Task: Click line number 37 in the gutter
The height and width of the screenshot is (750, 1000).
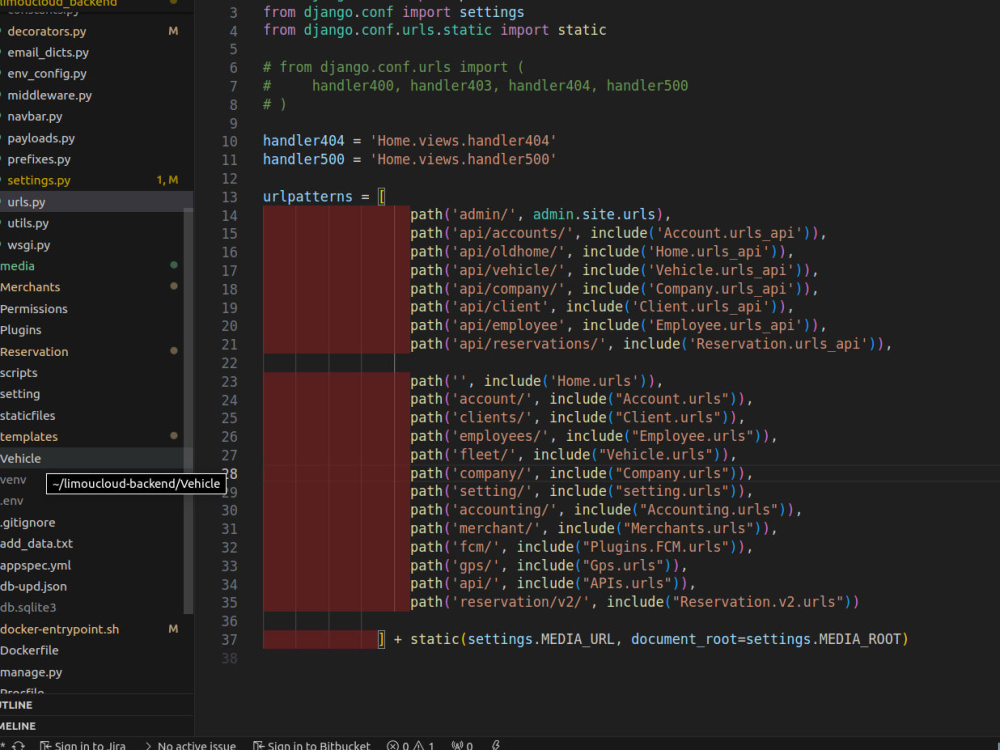Action: pos(229,640)
